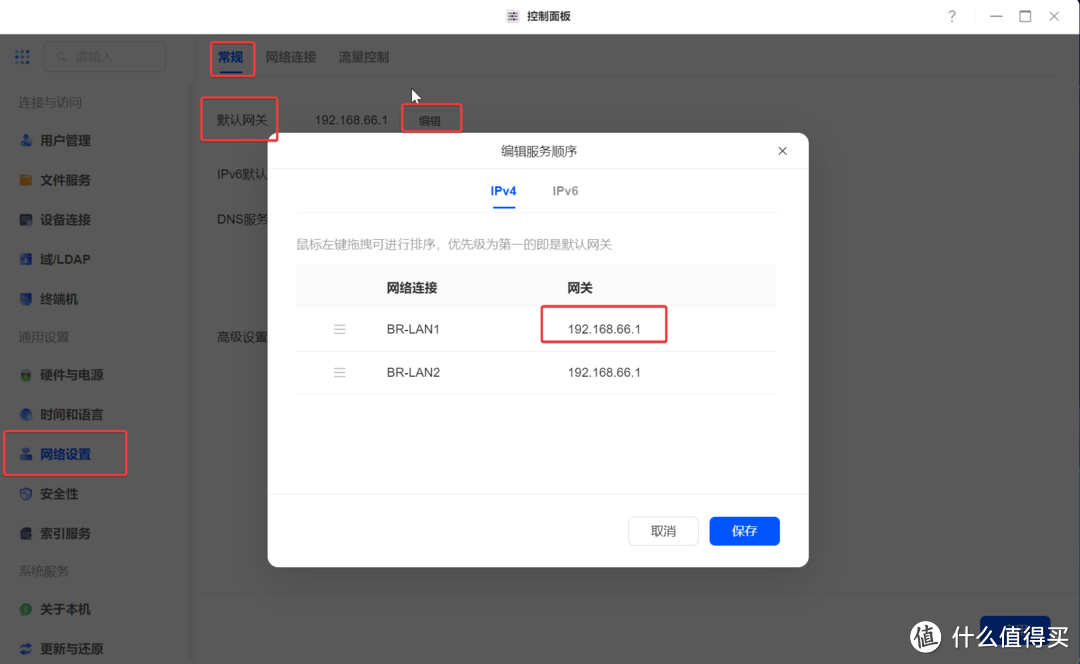Select the IPv4 tab in the dialog

pyautogui.click(x=503, y=191)
